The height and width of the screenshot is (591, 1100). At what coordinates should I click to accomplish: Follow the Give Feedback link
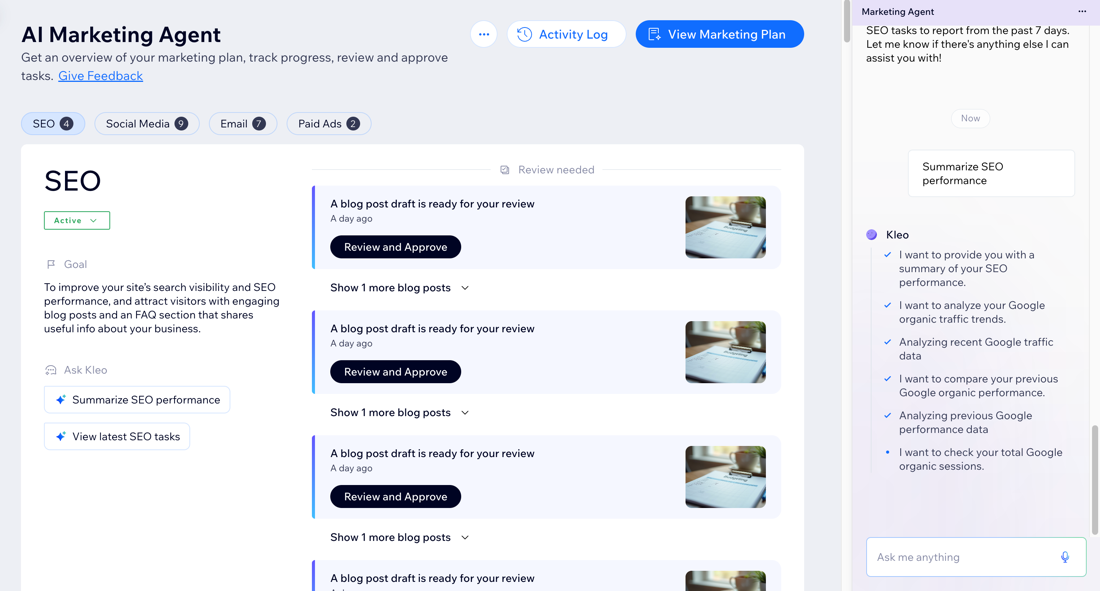tap(100, 76)
